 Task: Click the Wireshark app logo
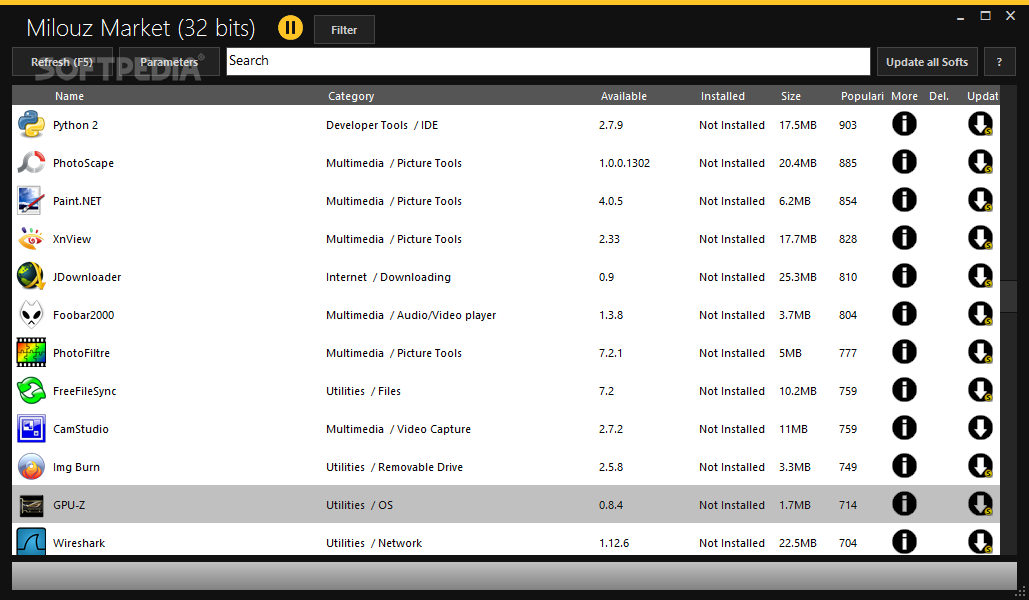(31, 542)
